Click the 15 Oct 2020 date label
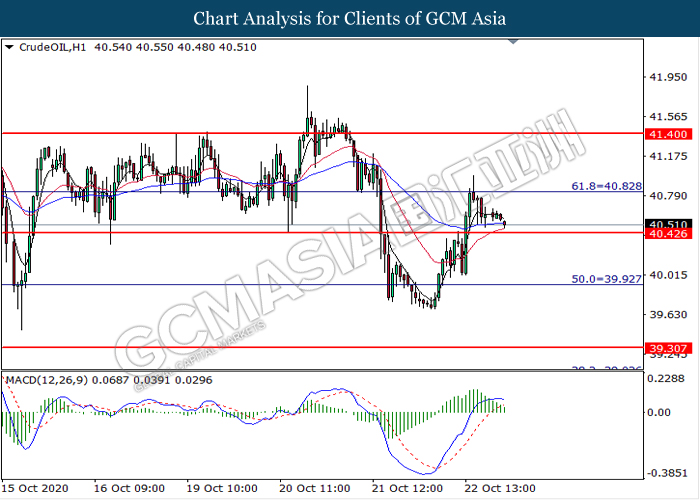700x500 pixels. [x=35, y=488]
